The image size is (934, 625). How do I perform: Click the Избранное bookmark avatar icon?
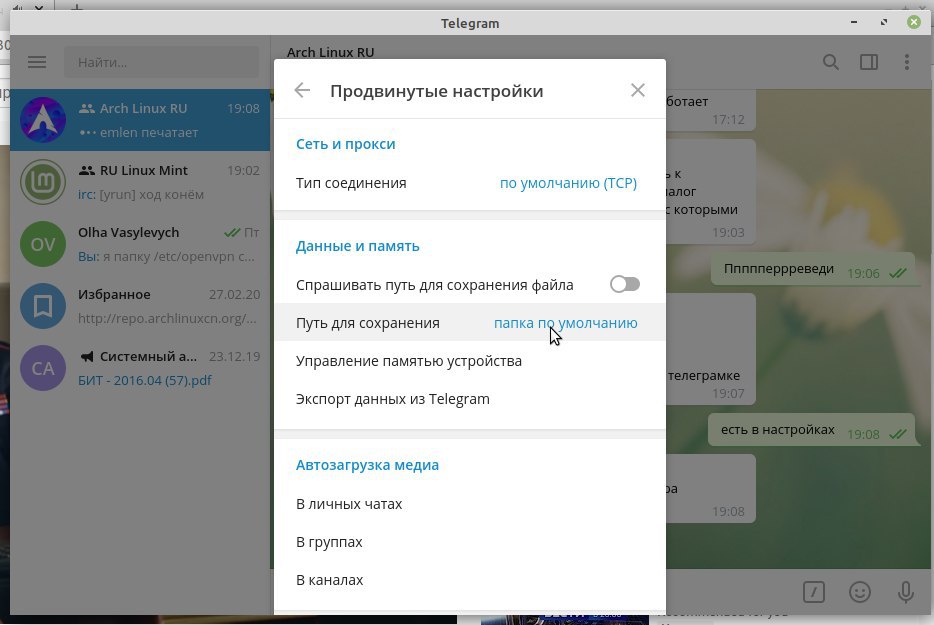(x=43, y=306)
